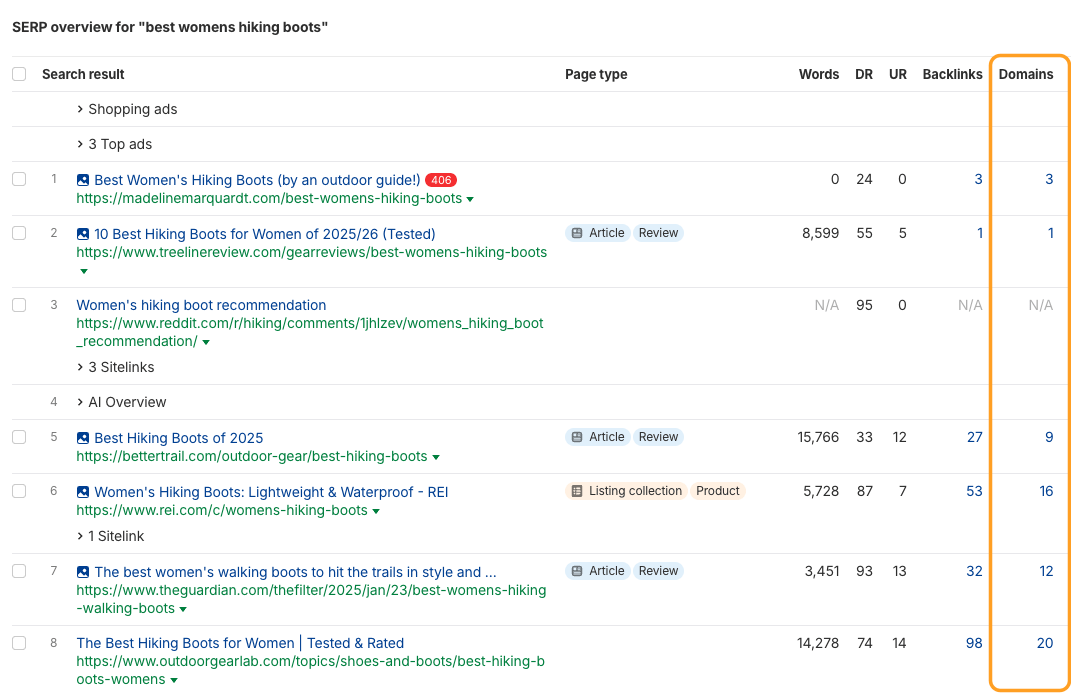Open the dropdown caret next to the REI URL

click(x=378, y=510)
